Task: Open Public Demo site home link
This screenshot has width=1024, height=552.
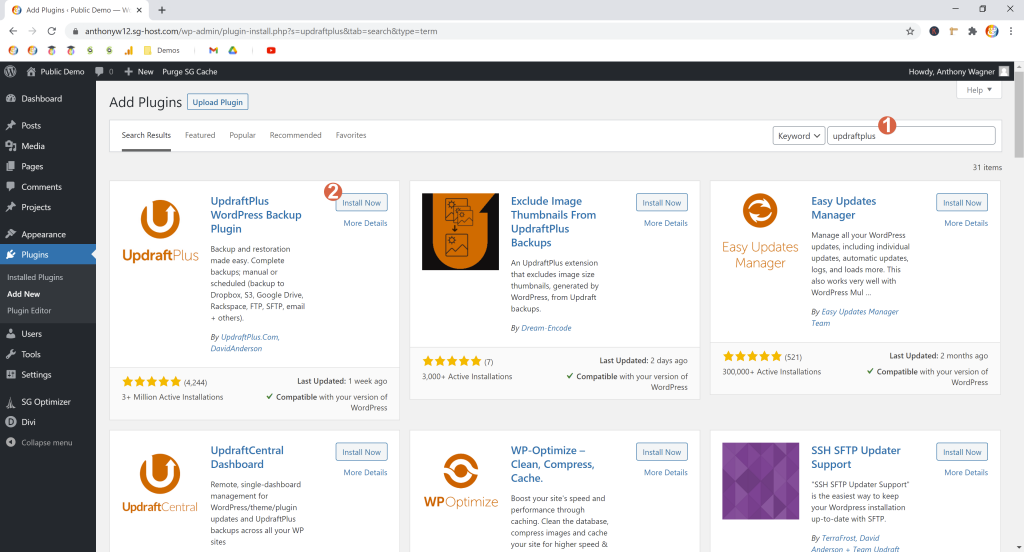Action: (x=56, y=71)
